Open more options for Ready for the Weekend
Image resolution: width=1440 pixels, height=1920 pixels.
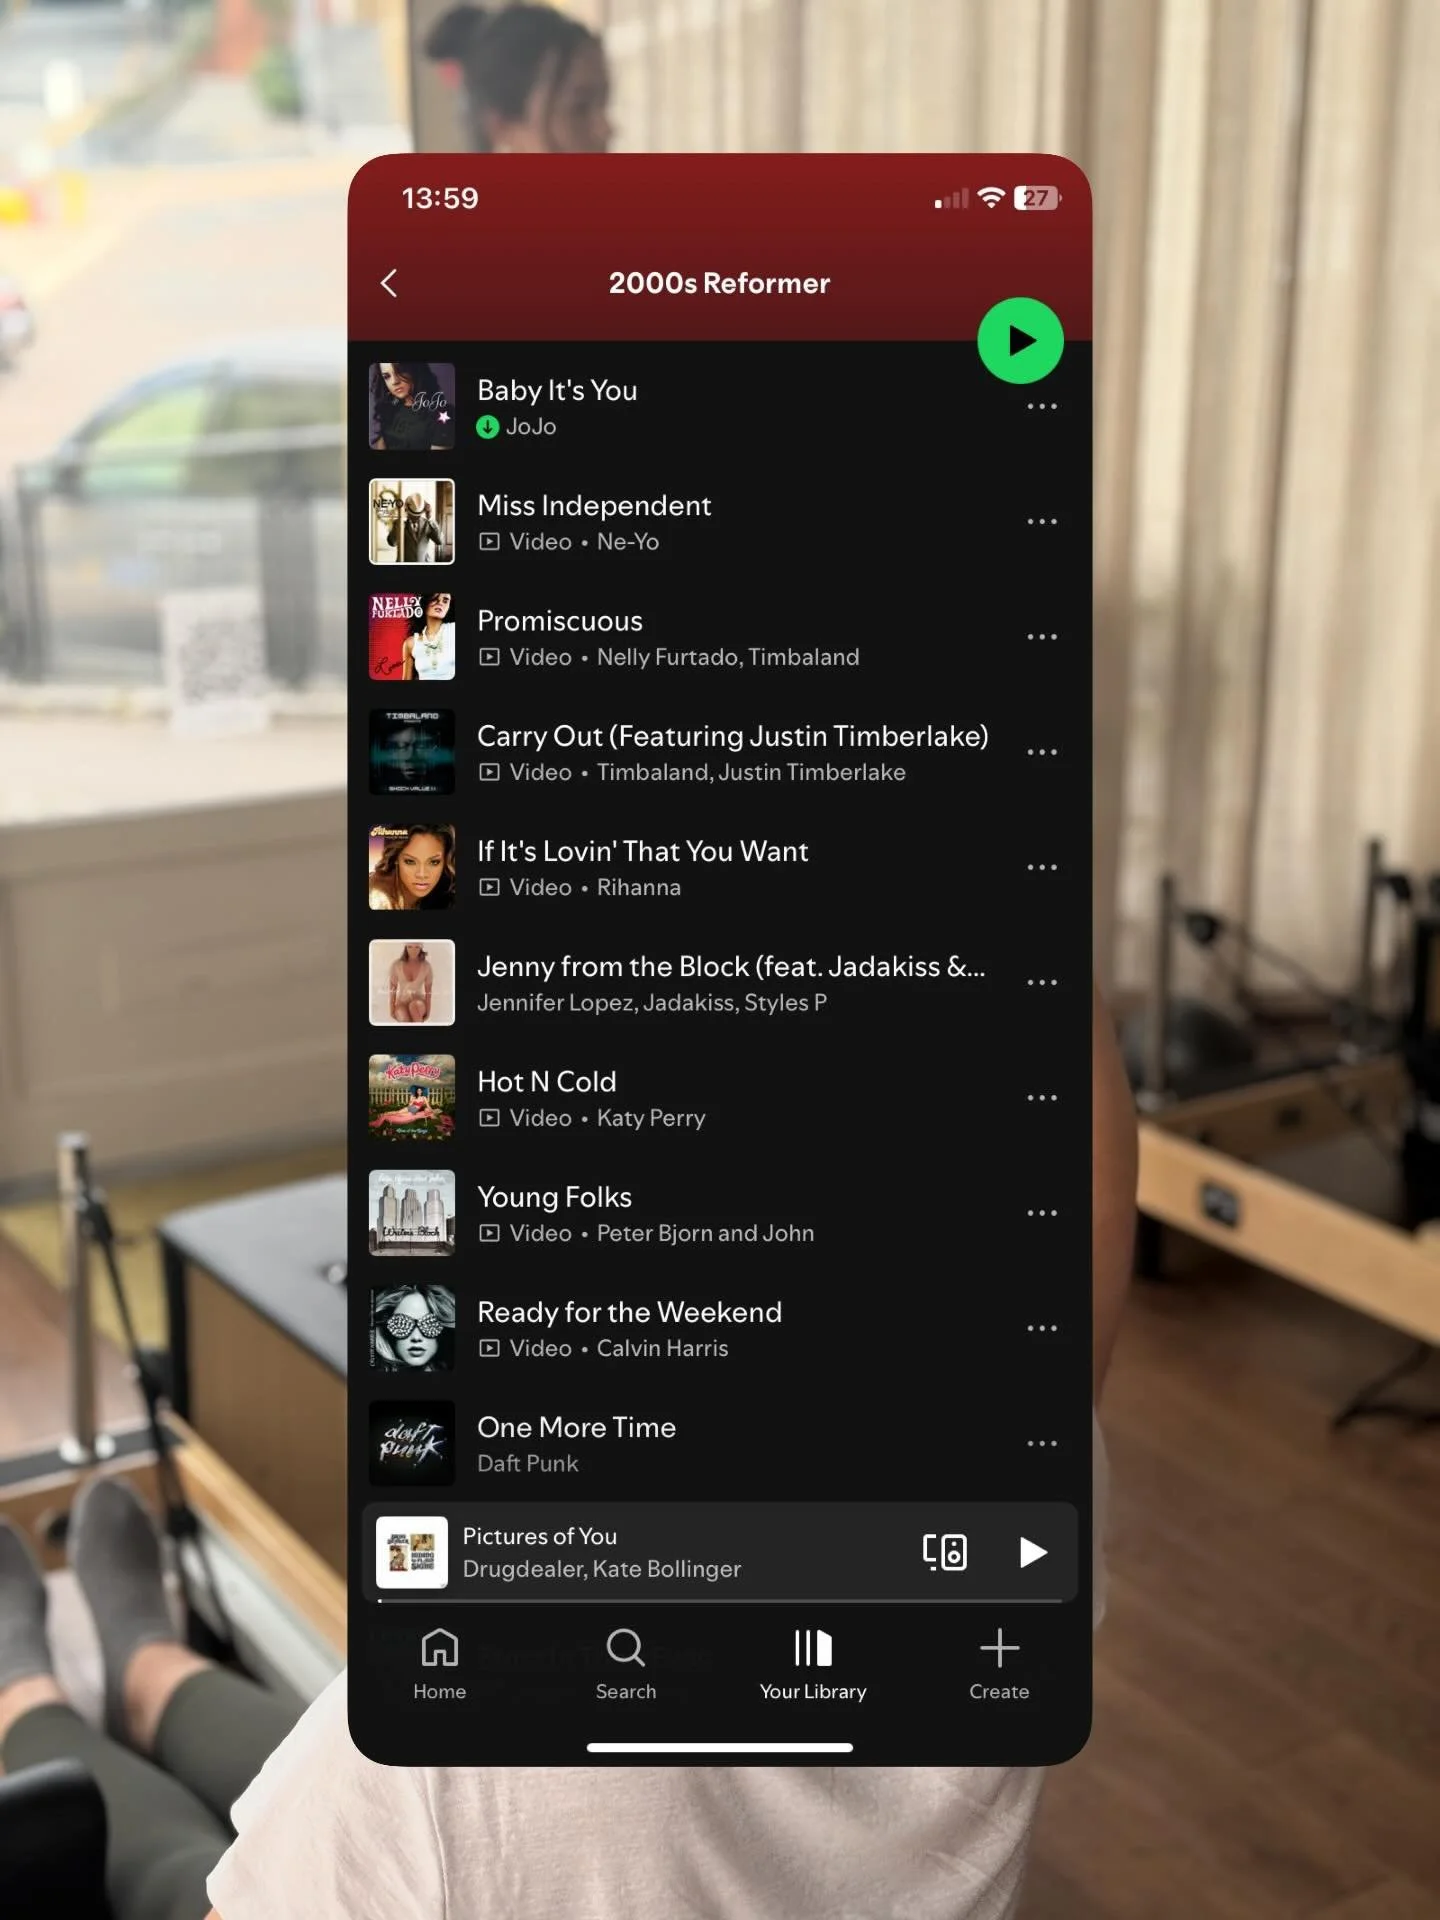(x=1042, y=1328)
